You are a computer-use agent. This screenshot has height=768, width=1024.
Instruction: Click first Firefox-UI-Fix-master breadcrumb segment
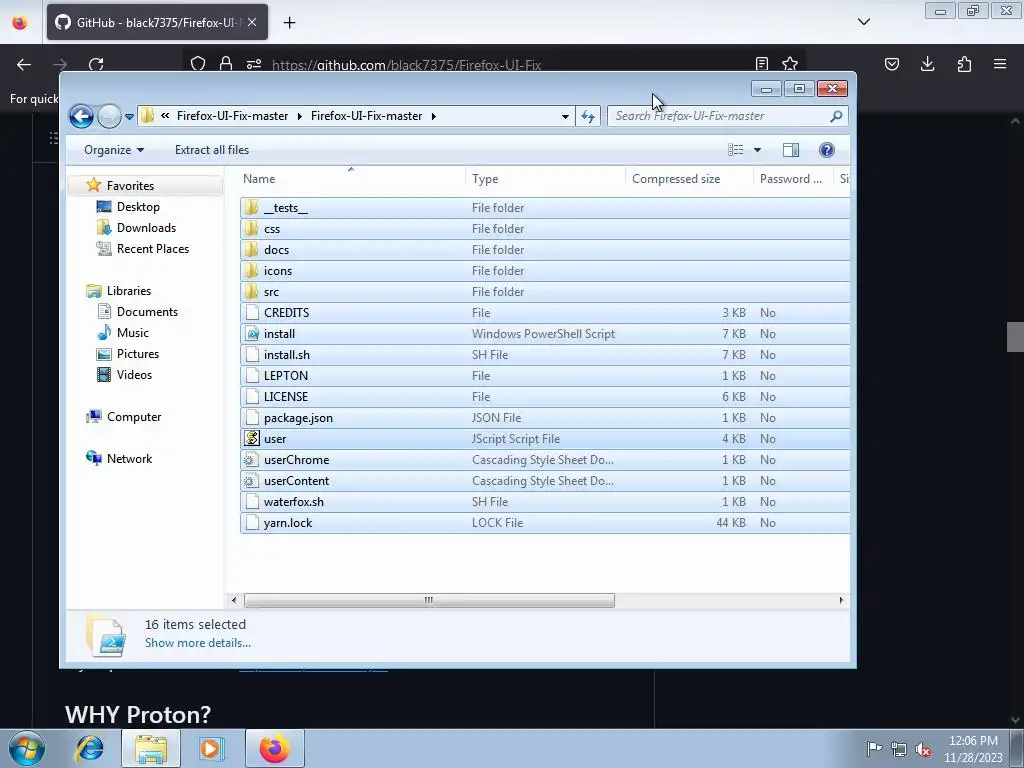(x=232, y=116)
